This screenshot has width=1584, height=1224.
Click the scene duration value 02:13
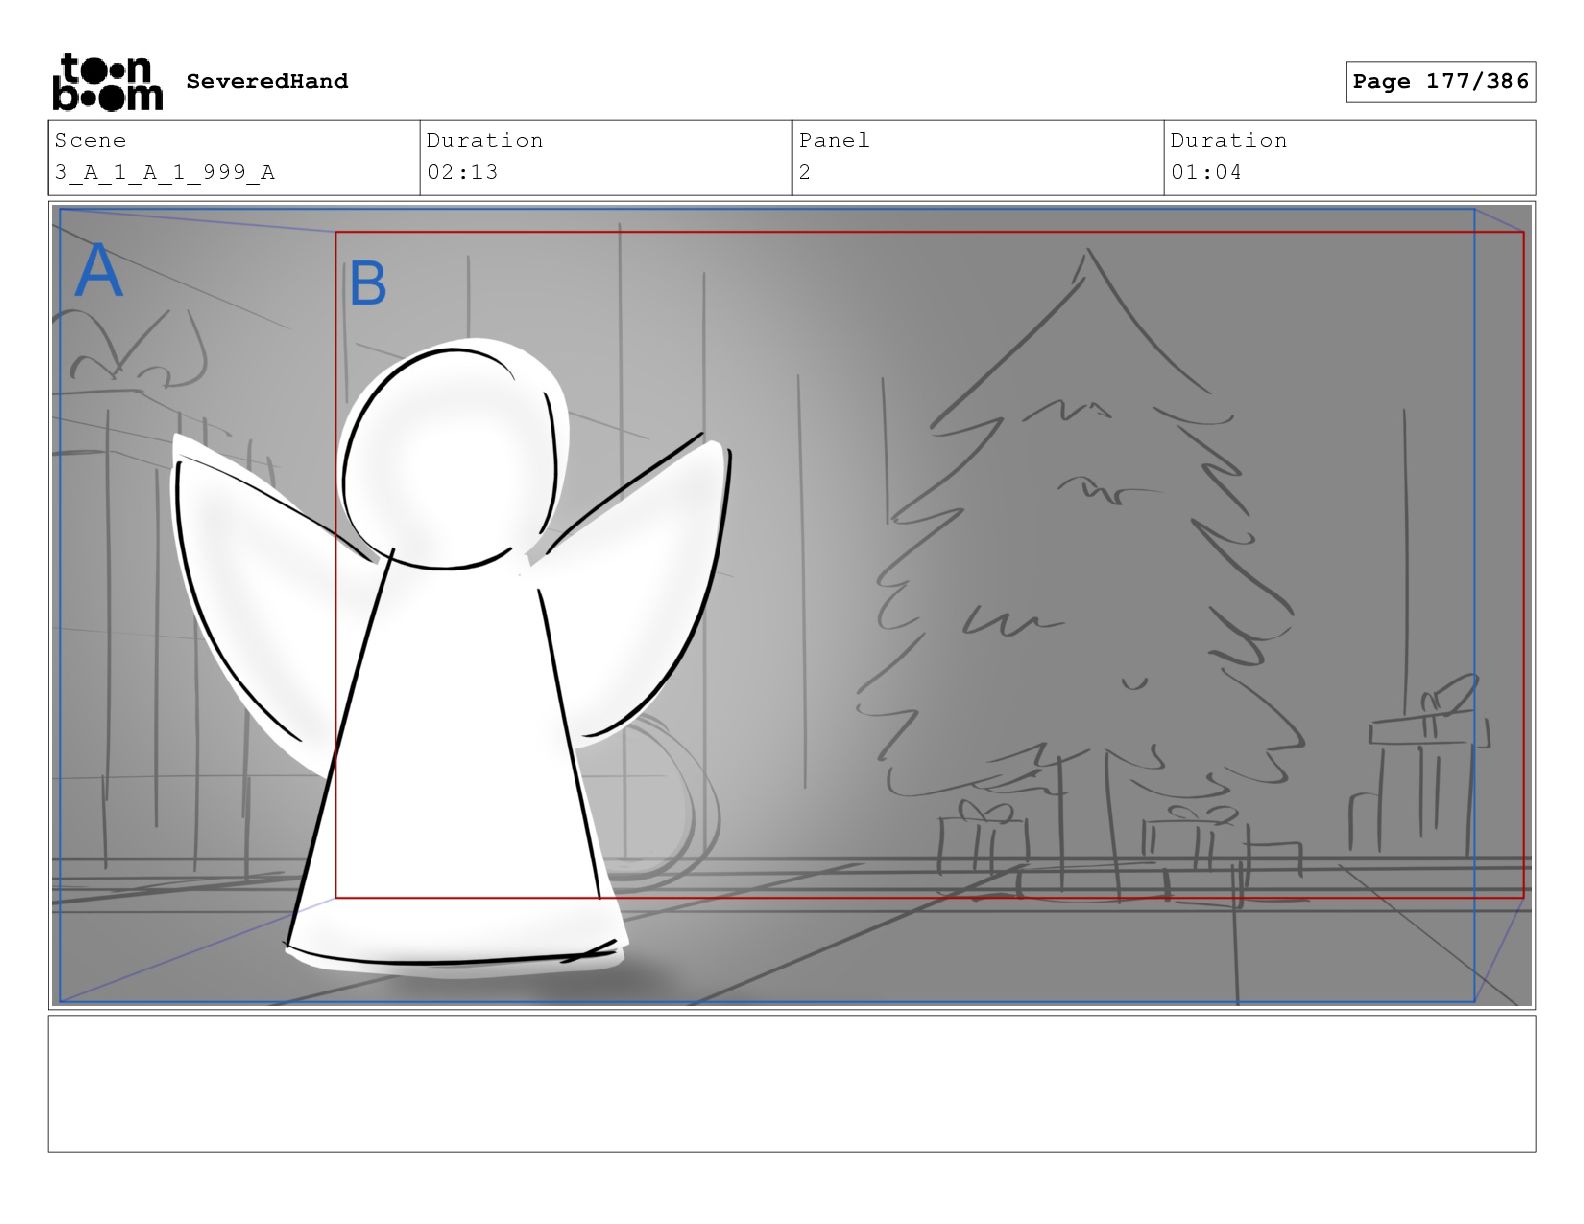[x=462, y=172]
